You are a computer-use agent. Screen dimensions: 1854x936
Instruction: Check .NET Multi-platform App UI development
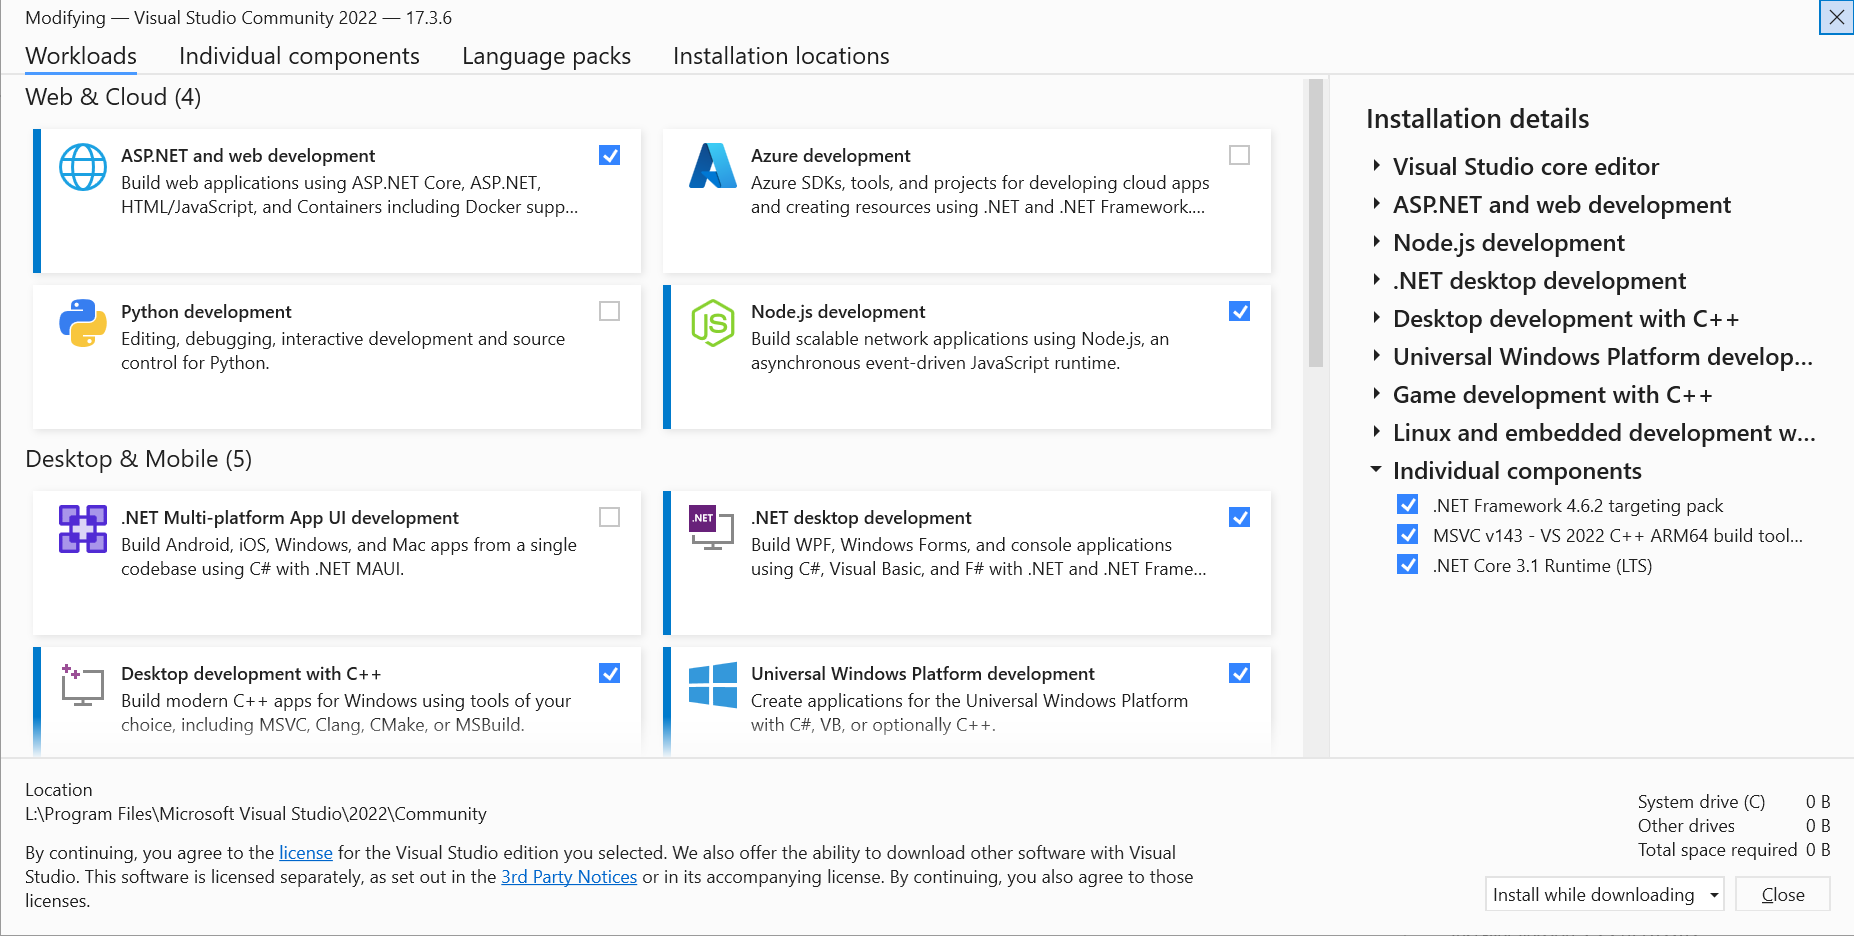(x=609, y=517)
